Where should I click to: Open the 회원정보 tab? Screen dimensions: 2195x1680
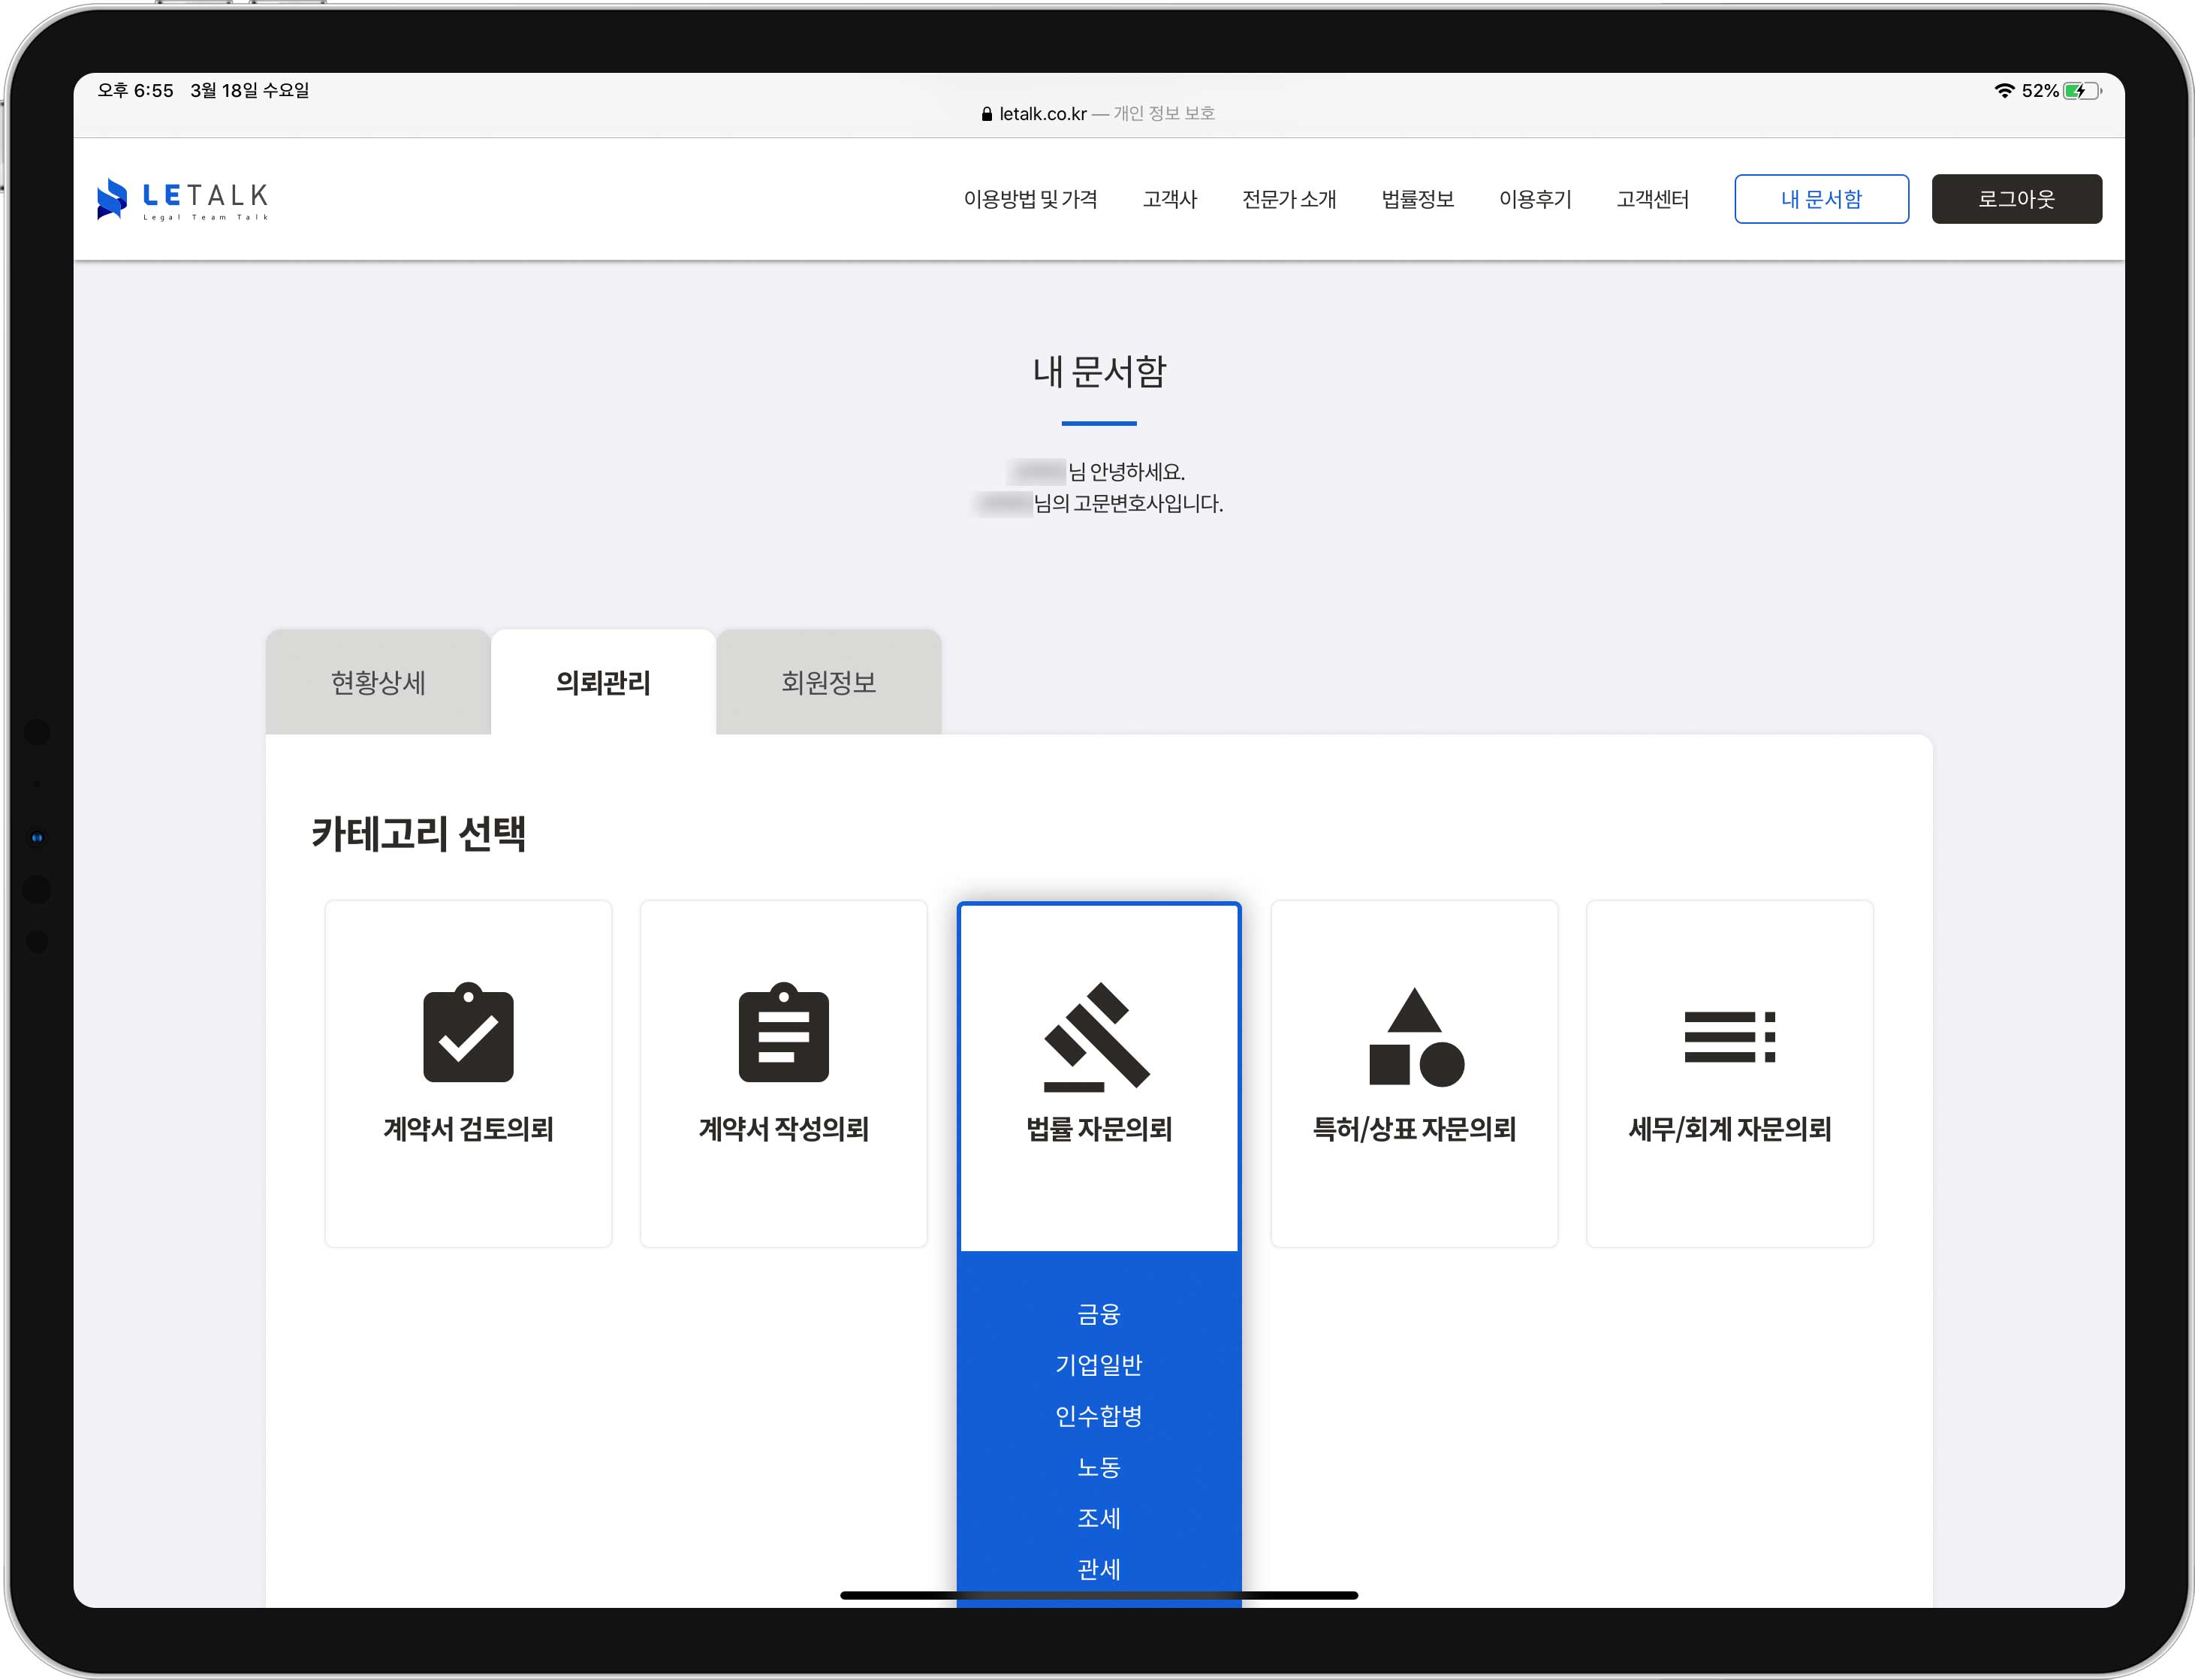828,683
